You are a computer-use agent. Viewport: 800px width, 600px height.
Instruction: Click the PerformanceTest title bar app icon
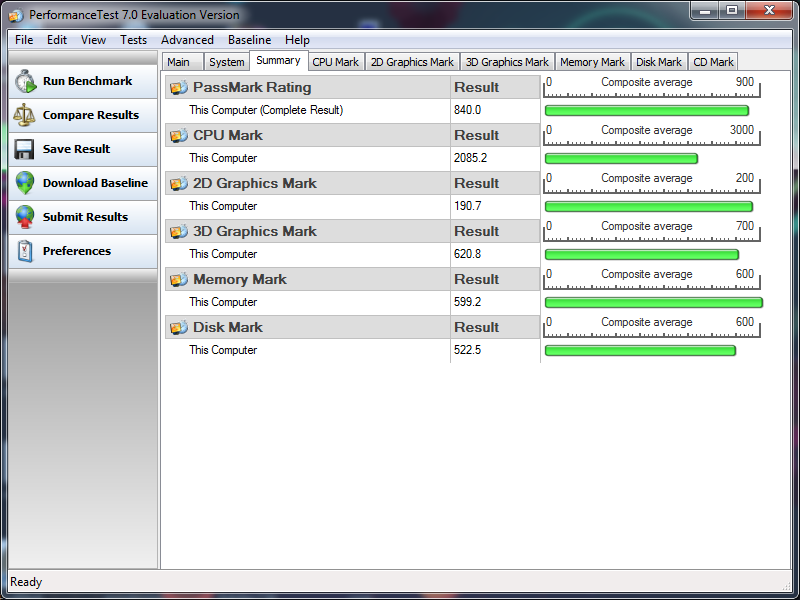point(16,15)
